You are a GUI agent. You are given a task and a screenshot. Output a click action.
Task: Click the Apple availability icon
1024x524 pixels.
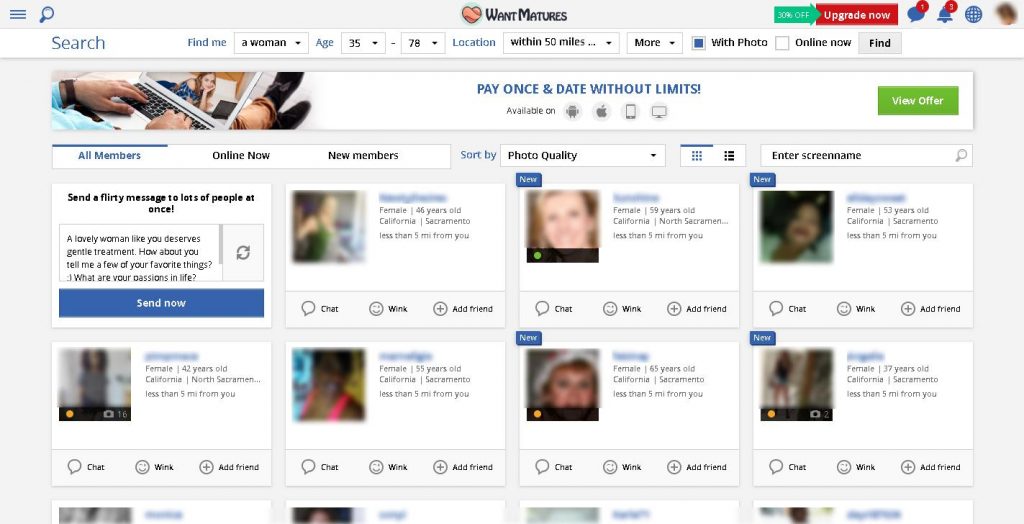click(601, 112)
